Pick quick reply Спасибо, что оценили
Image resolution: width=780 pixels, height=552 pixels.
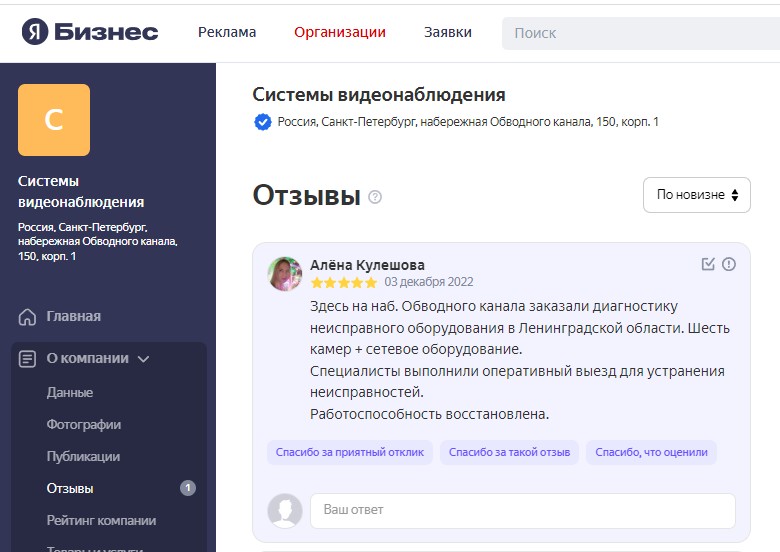pos(651,452)
